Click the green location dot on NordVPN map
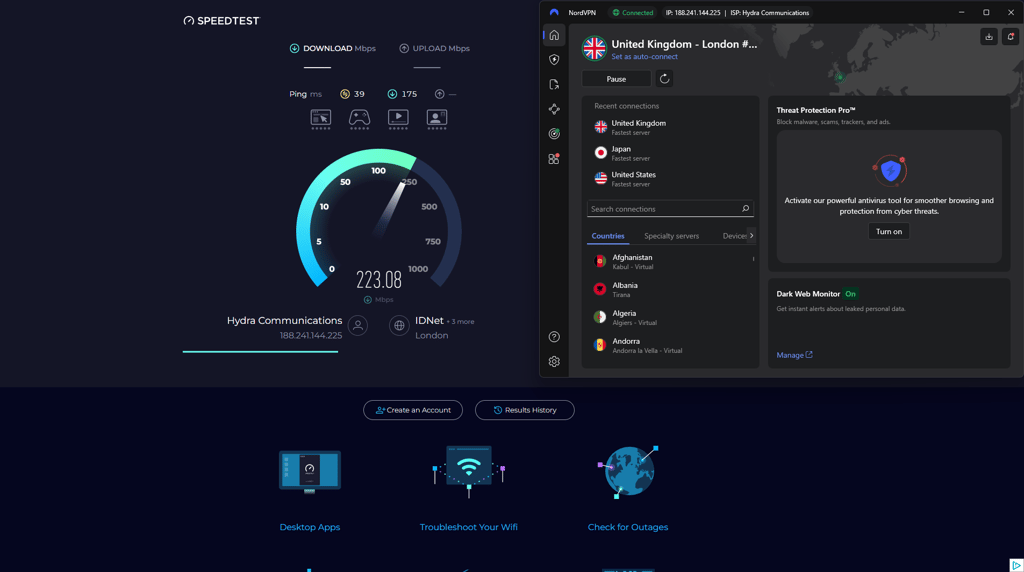 [840, 77]
